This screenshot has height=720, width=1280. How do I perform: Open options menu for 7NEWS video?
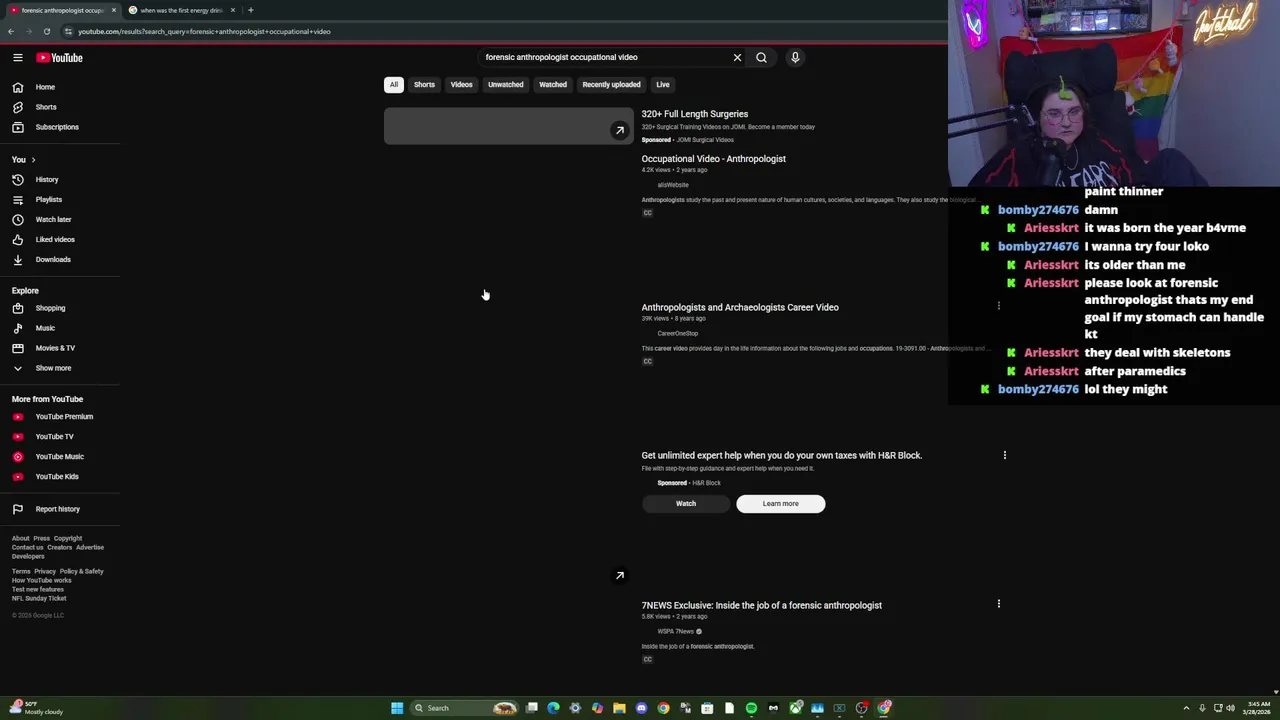(998, 604)
